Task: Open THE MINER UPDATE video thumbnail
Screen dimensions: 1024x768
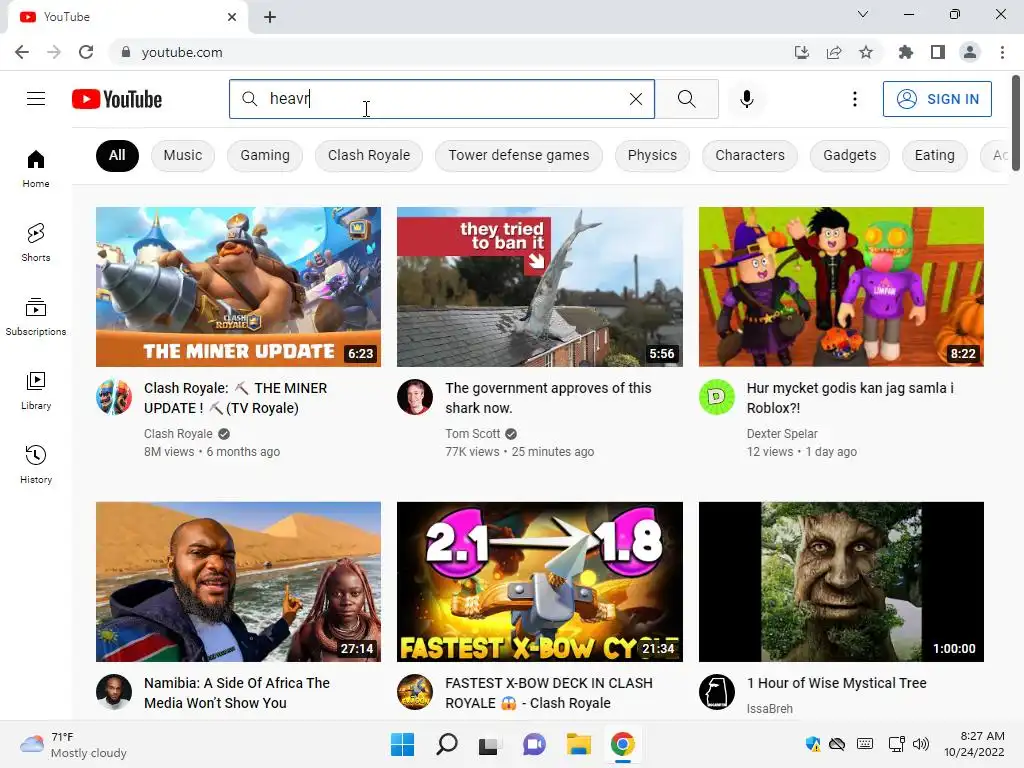Action: click(238, 287)
